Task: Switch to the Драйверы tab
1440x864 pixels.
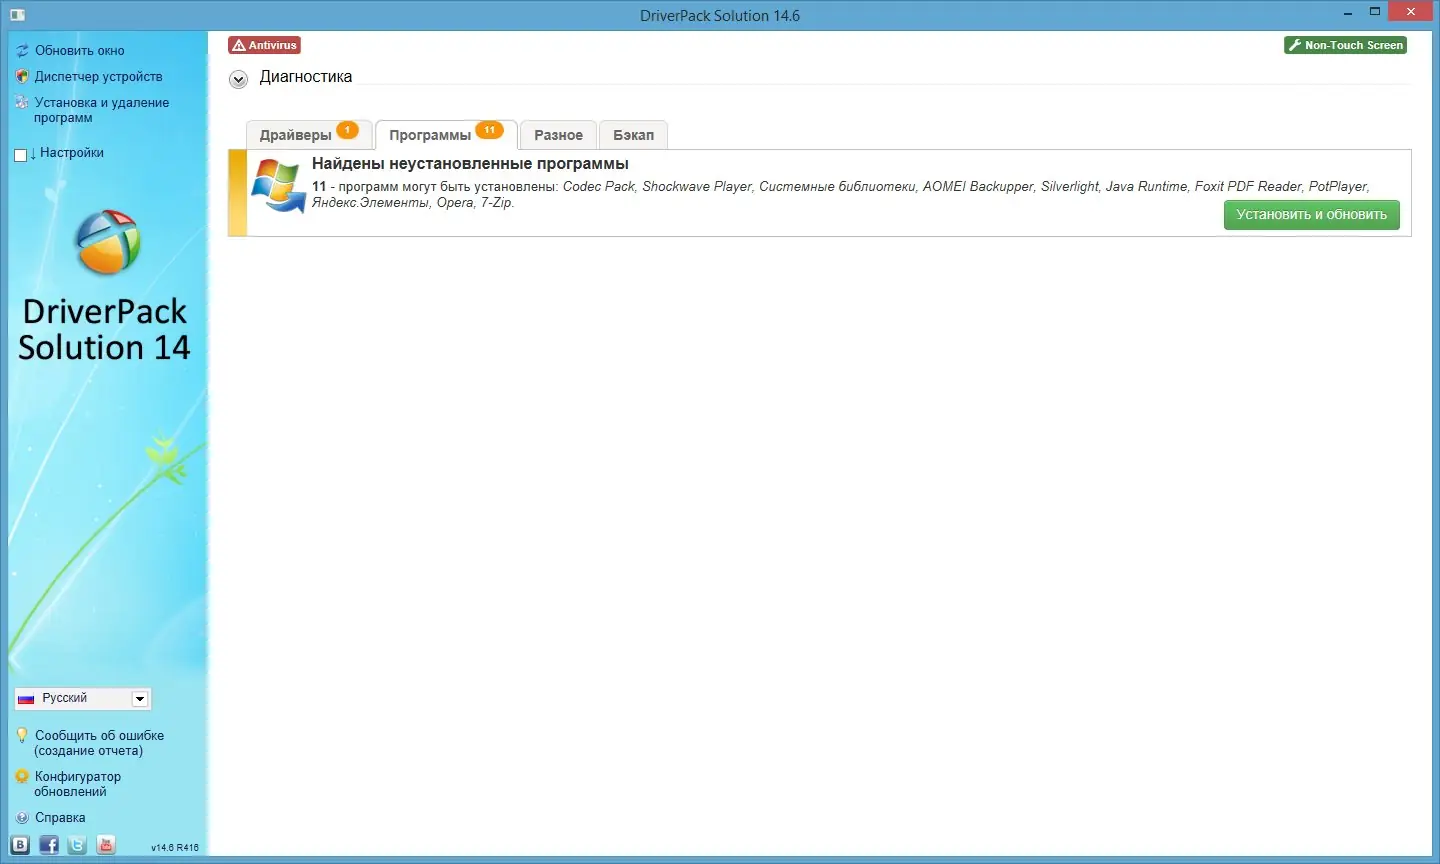Action: click(x=309, y=135)
